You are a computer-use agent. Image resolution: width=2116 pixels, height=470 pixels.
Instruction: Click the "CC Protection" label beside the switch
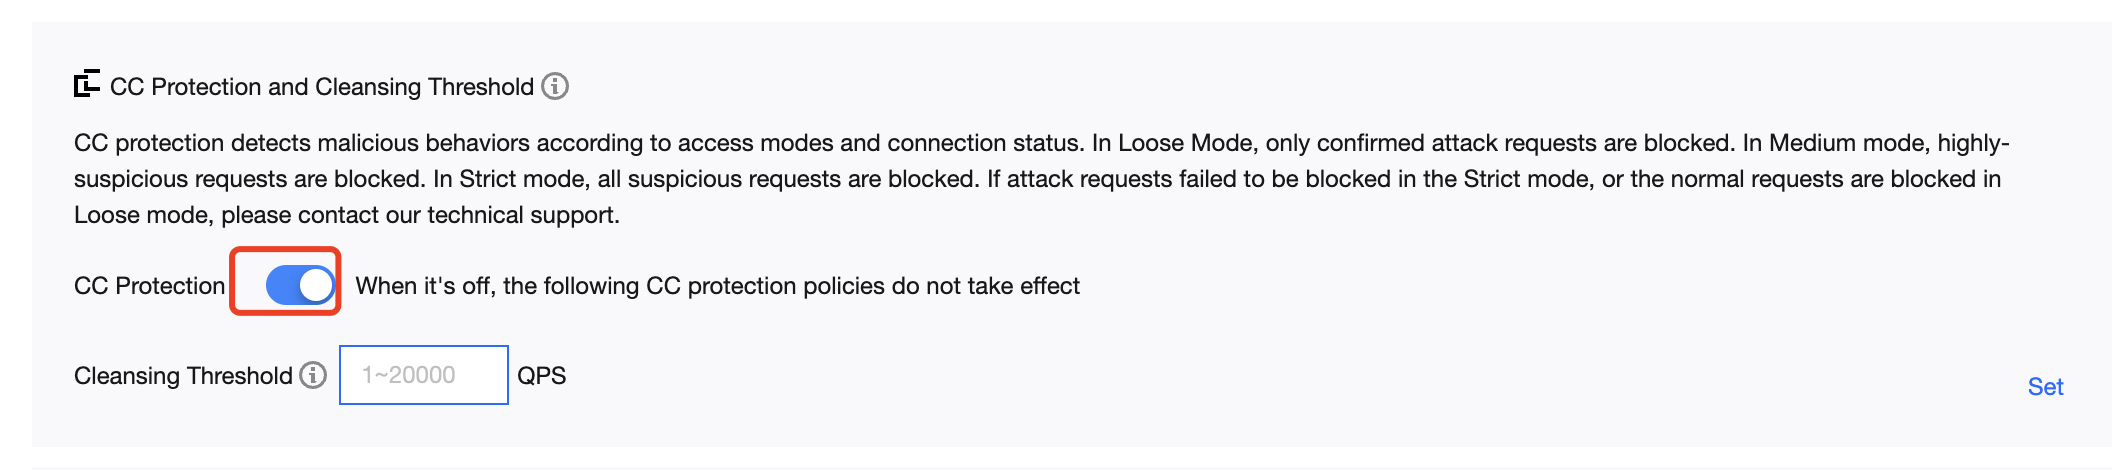click(x=149, y=286)
